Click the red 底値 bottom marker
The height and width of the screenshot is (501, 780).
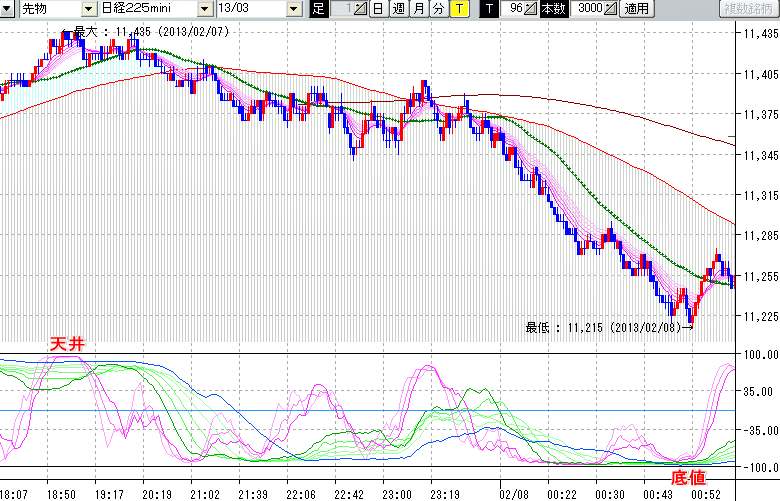tap(687, 478)
